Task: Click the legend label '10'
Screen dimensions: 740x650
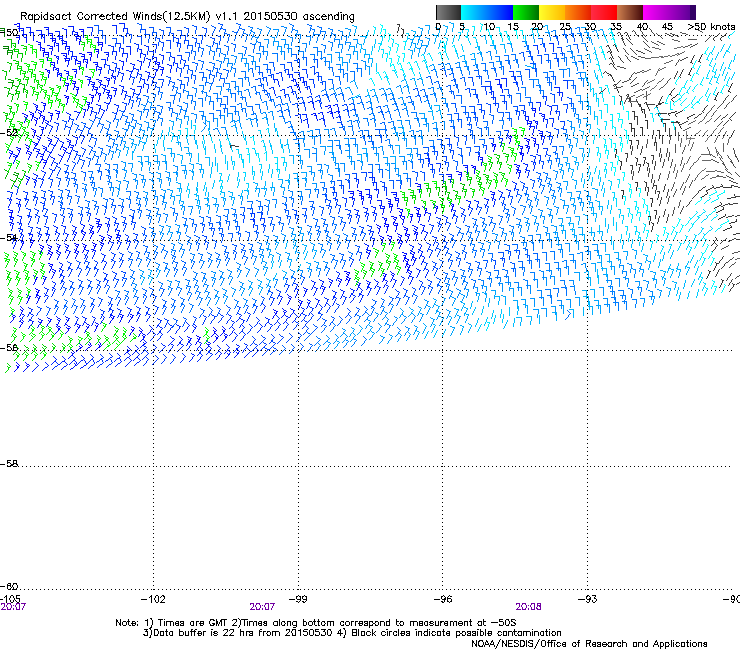Action: click(489, 26)
